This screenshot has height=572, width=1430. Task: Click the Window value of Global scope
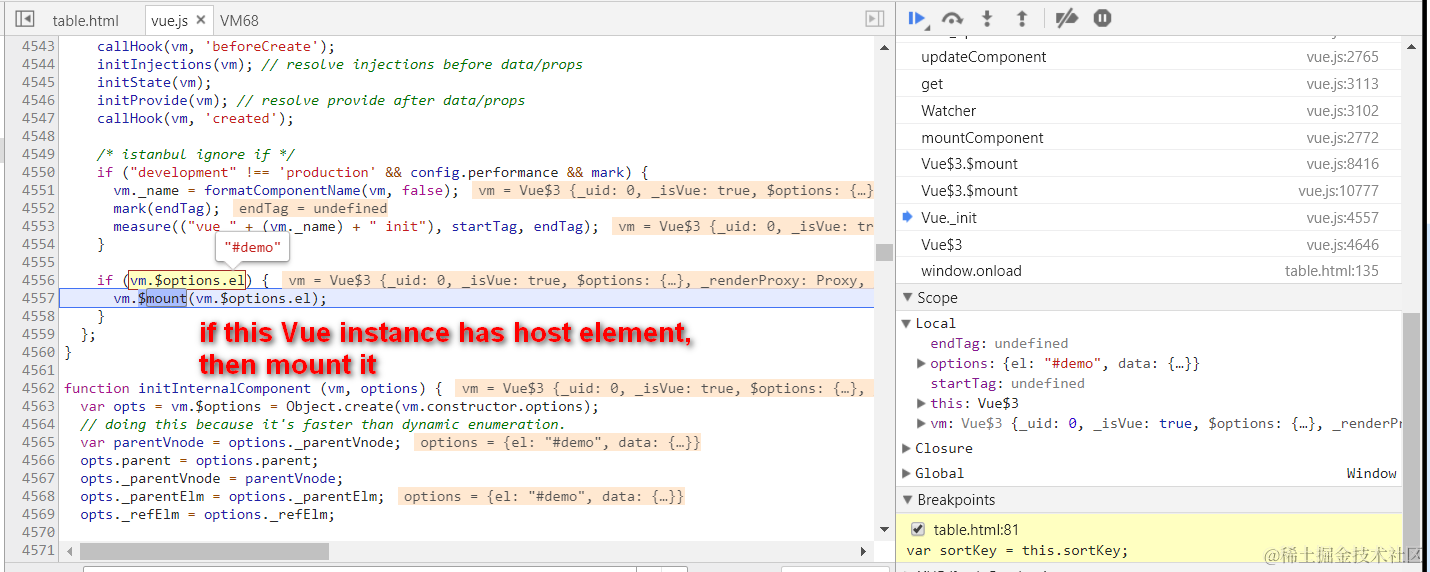point(1371,473)
